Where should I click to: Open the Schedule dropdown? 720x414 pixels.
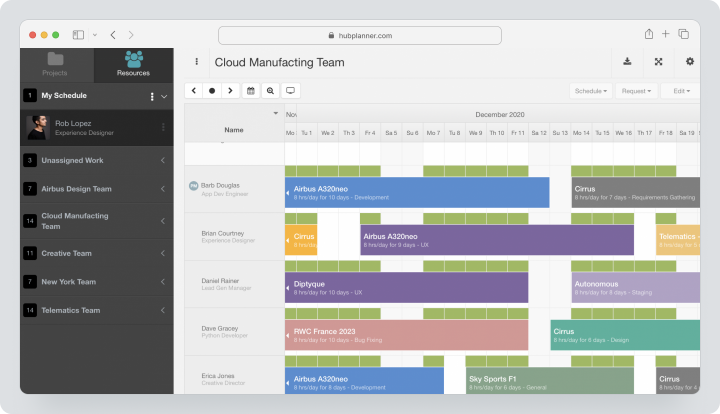coord(591,91)
